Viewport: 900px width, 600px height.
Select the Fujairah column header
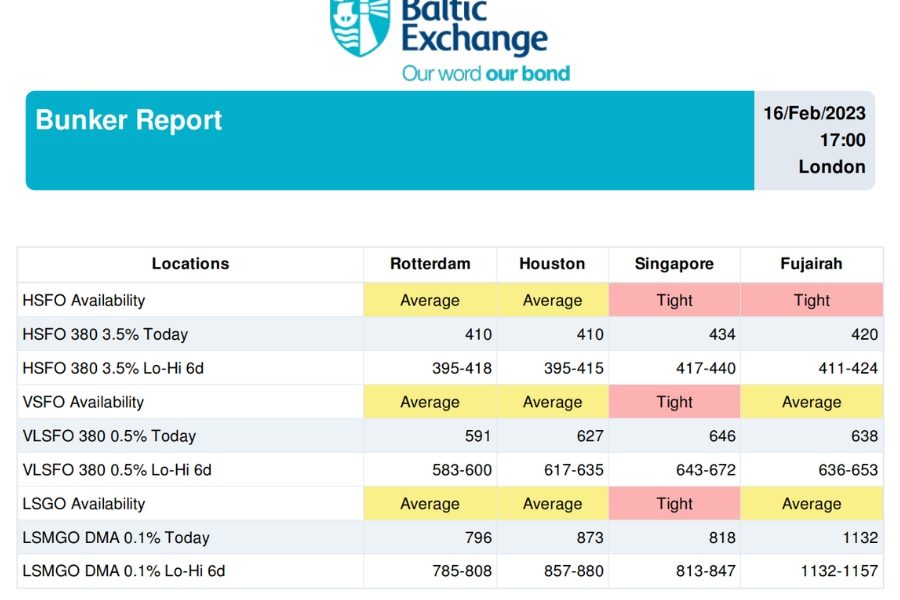[812, 264]
